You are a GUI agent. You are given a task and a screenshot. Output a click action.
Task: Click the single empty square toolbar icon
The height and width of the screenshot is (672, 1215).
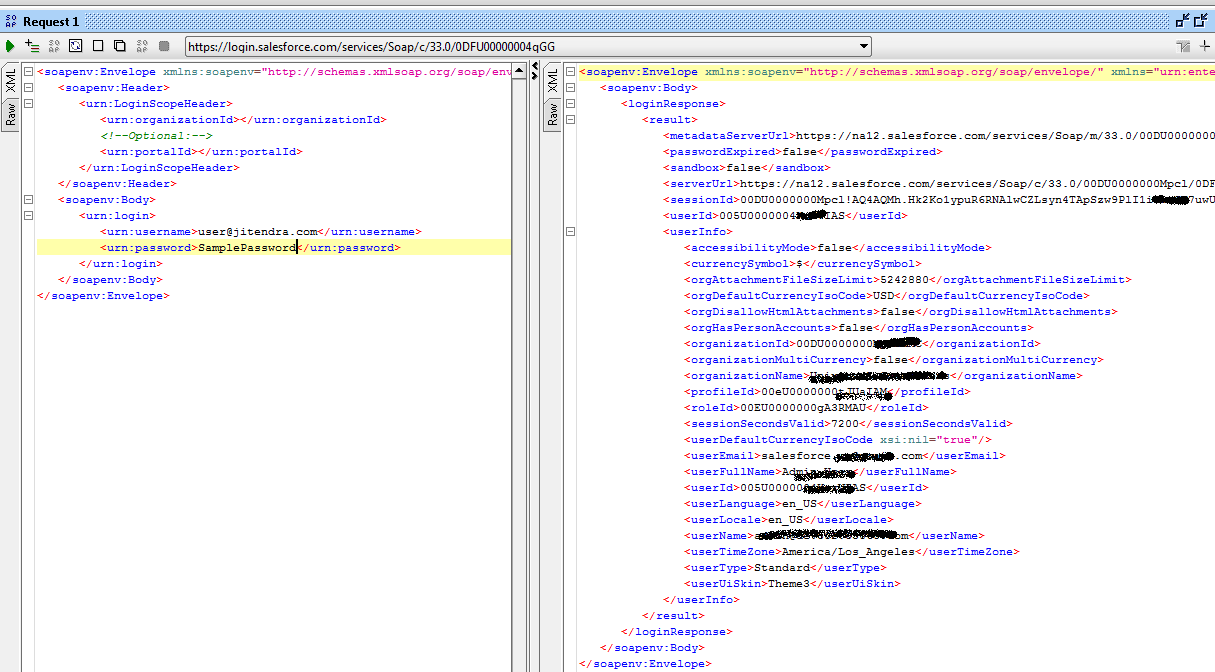(98, 46)
